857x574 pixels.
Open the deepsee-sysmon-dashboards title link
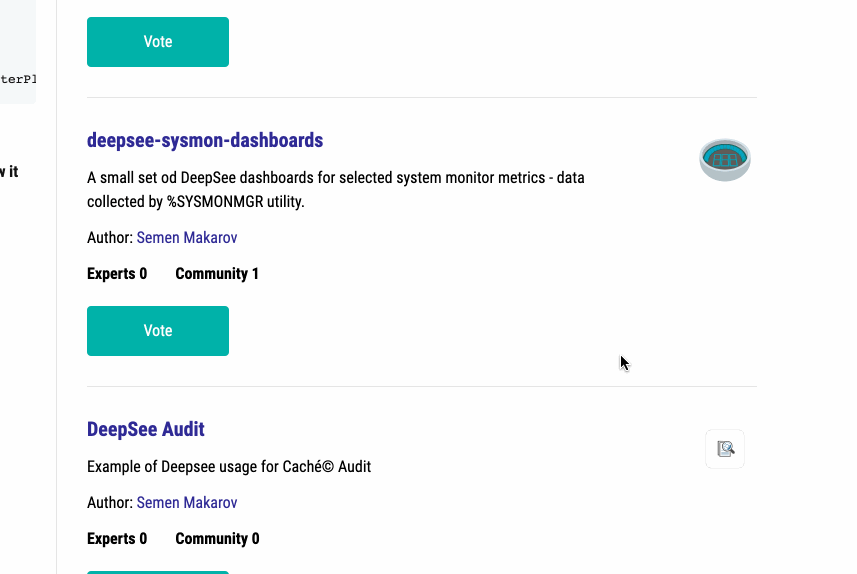205,140
